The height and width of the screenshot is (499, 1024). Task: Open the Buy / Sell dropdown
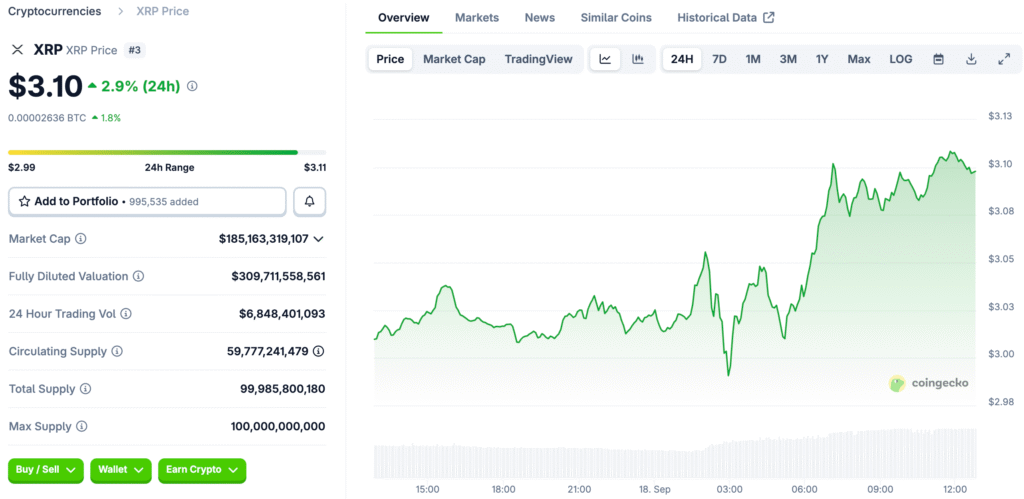[46, 470]
